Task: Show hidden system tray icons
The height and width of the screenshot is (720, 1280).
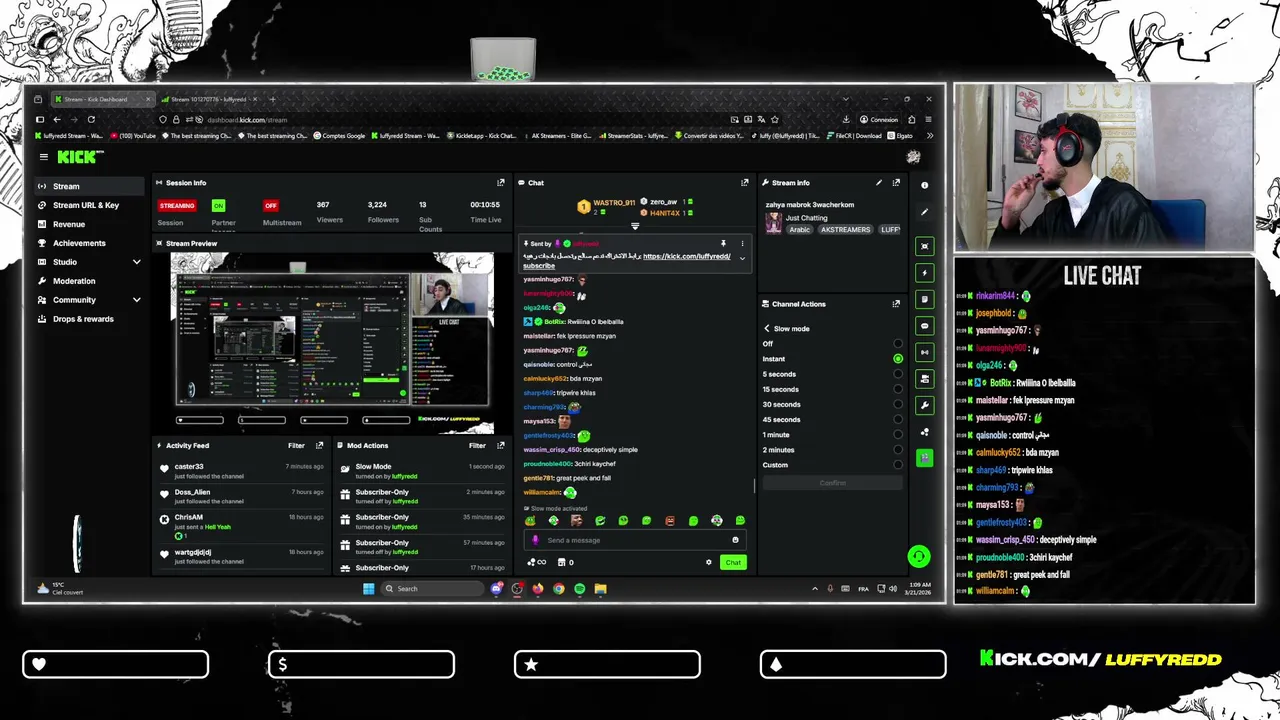Action: 814,589
